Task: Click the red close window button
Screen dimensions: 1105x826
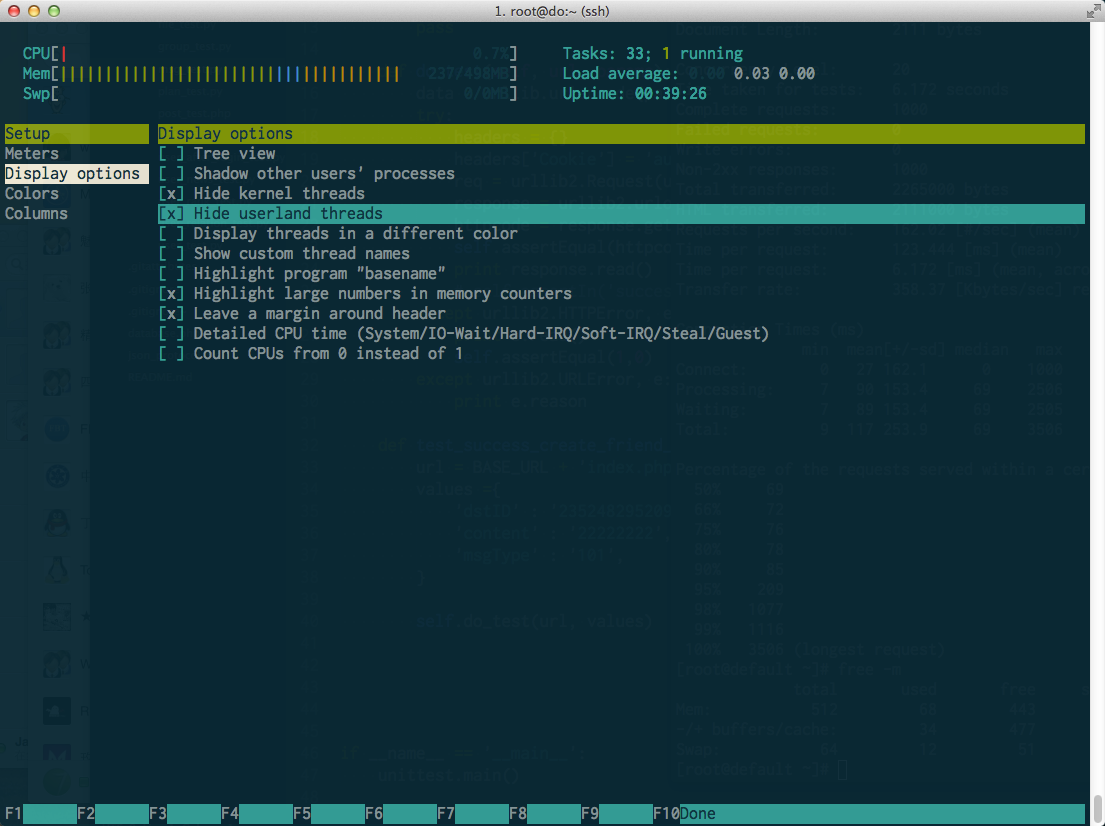Action: [13, 11]
